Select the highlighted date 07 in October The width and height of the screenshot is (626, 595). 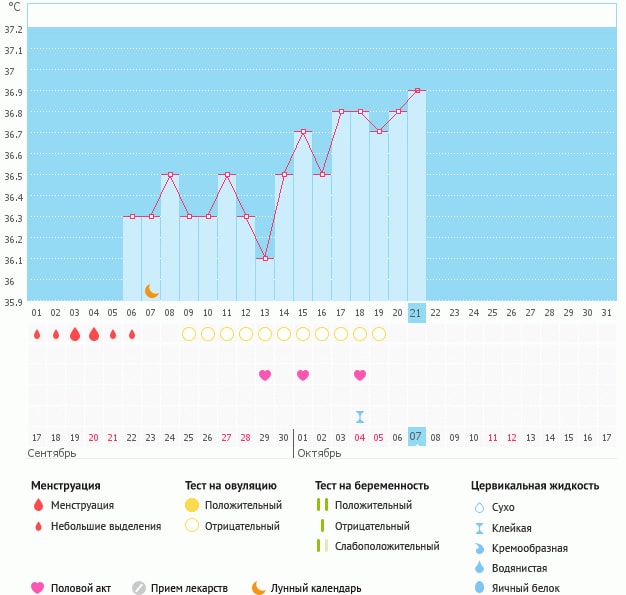pyautogui.click(x=417, y=437)
